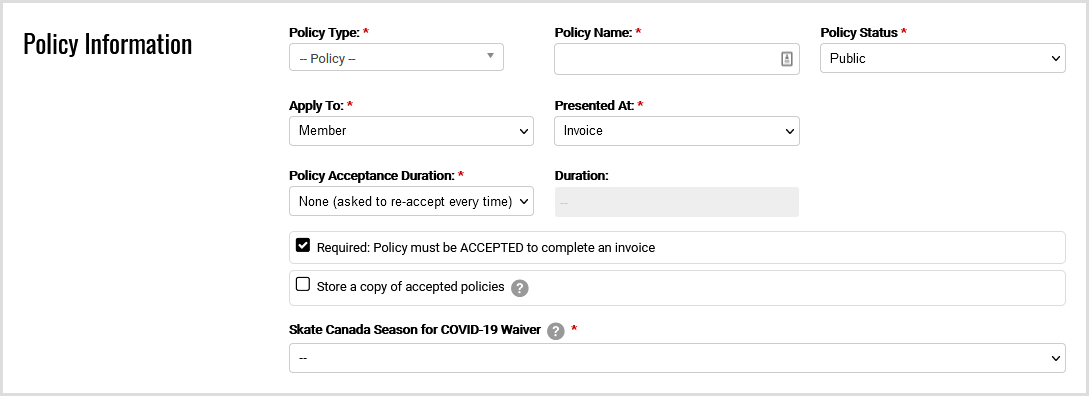
Task: Open the Apply To dropdown showing Member
Action: point(411,131)
